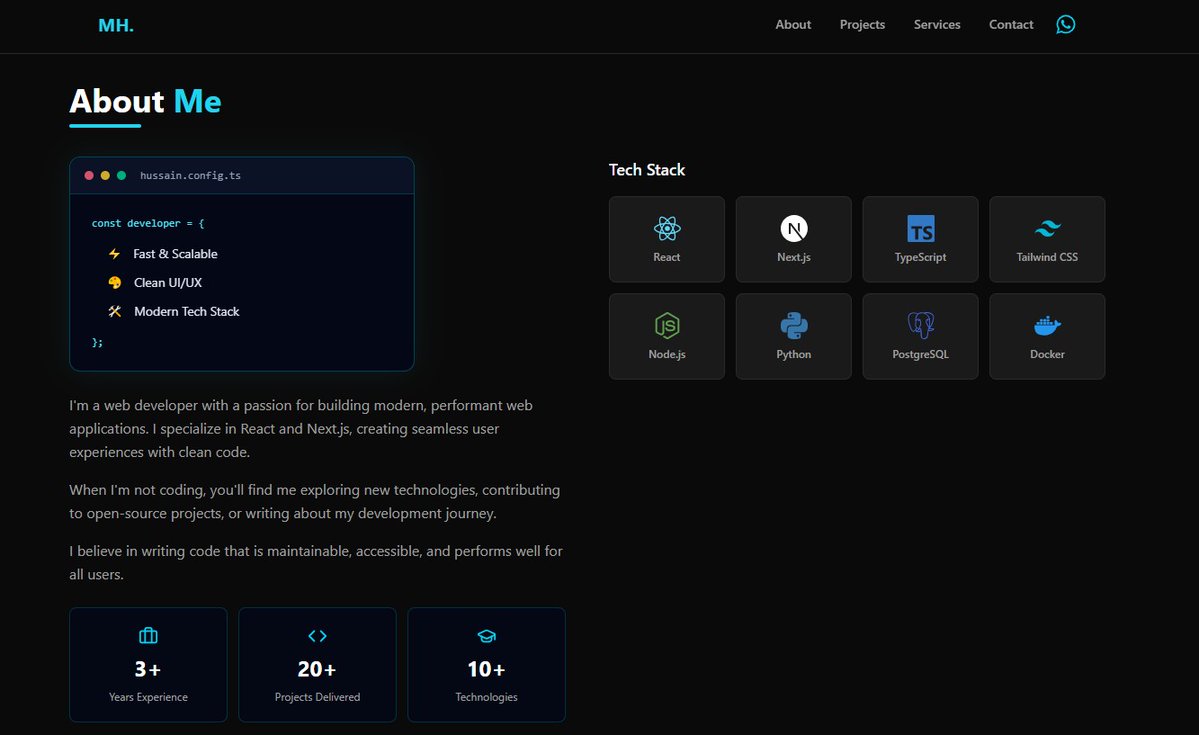Viewport: 1199px width, 735px height.
Task: Open WhatsApp chat icon in navbar
Action: point(1065,24)
